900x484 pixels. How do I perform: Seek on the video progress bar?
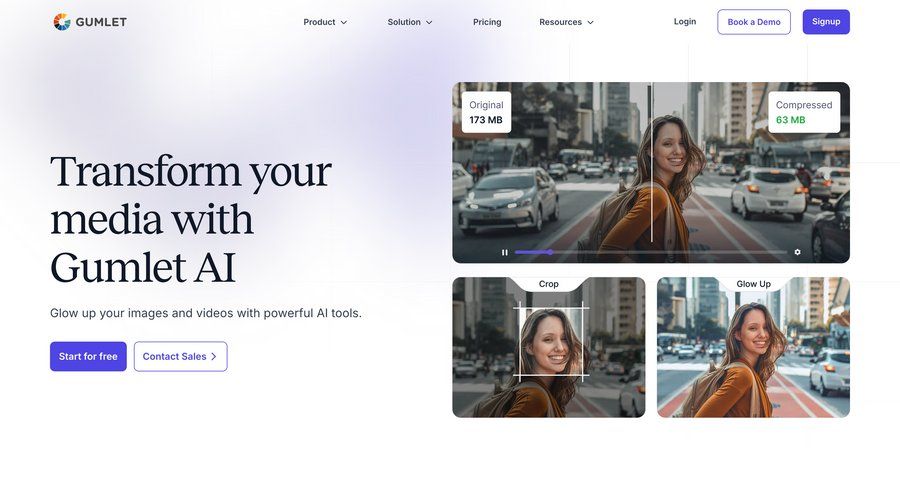(x=650, y=252)
